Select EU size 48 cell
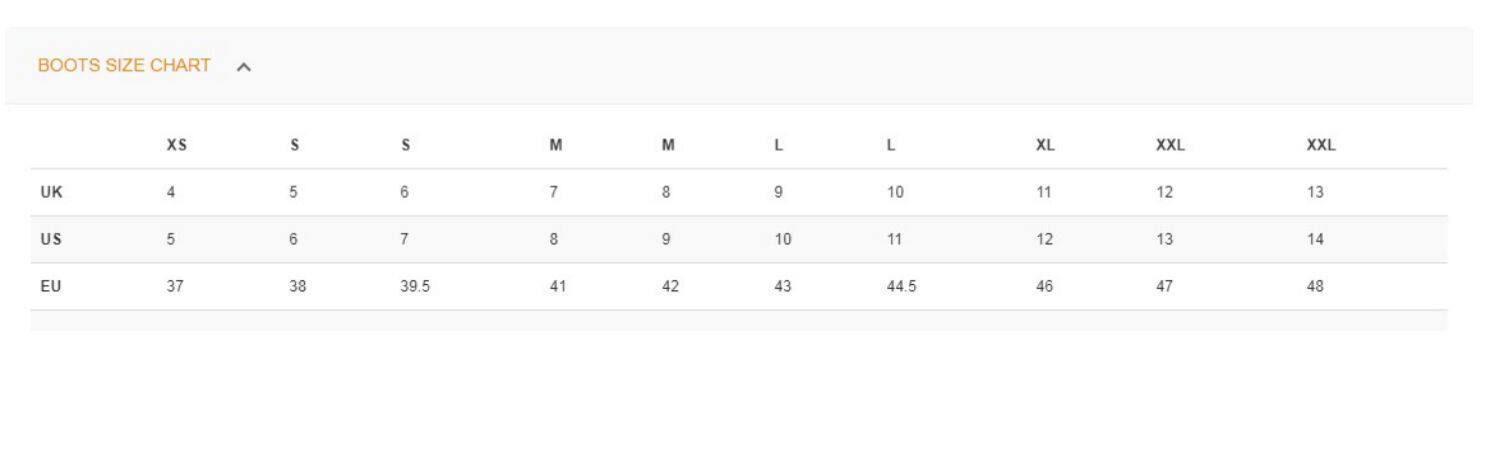The height and width of the screenshot is (466, 1500). pos(1315,287)
